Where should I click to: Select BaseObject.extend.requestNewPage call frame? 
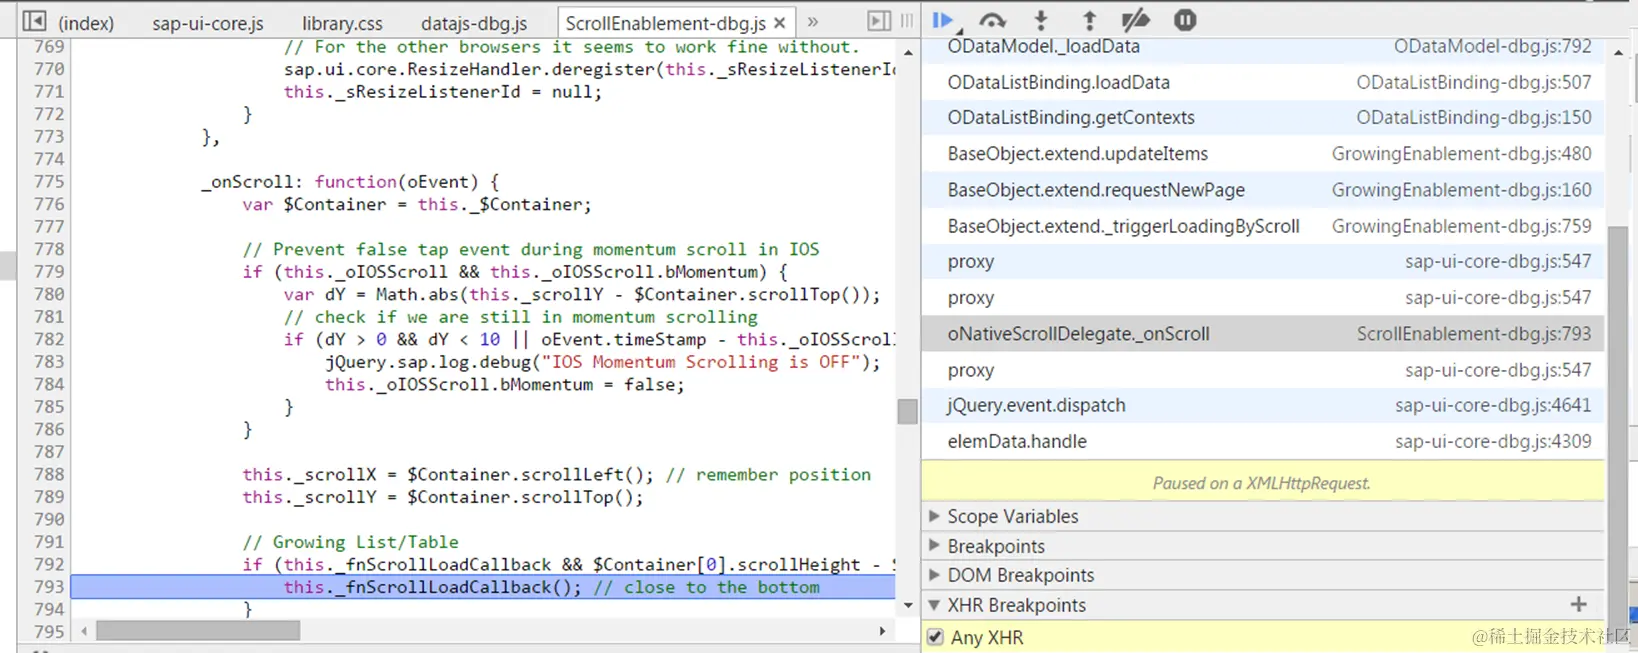[x=1262, y=190]
